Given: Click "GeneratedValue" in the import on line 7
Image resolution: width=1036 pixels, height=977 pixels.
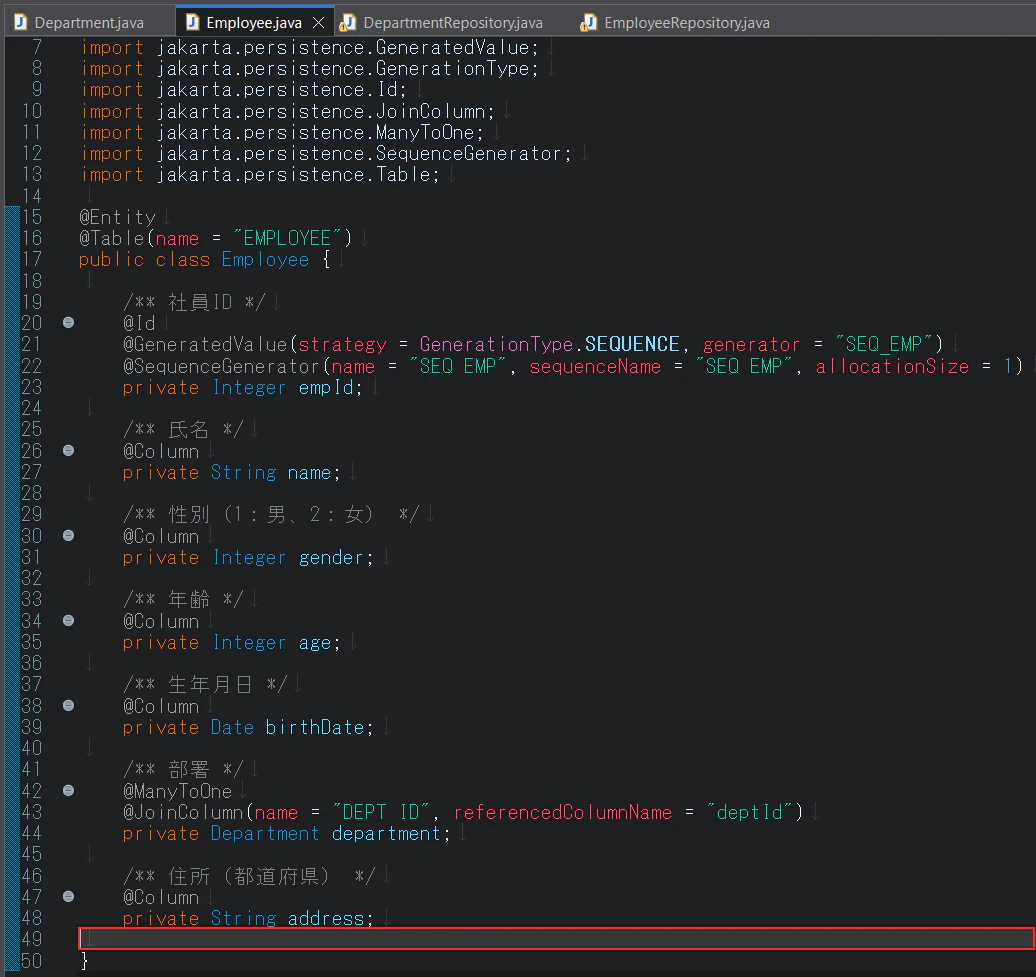Looking at the screenshot, I should [453, 48].
